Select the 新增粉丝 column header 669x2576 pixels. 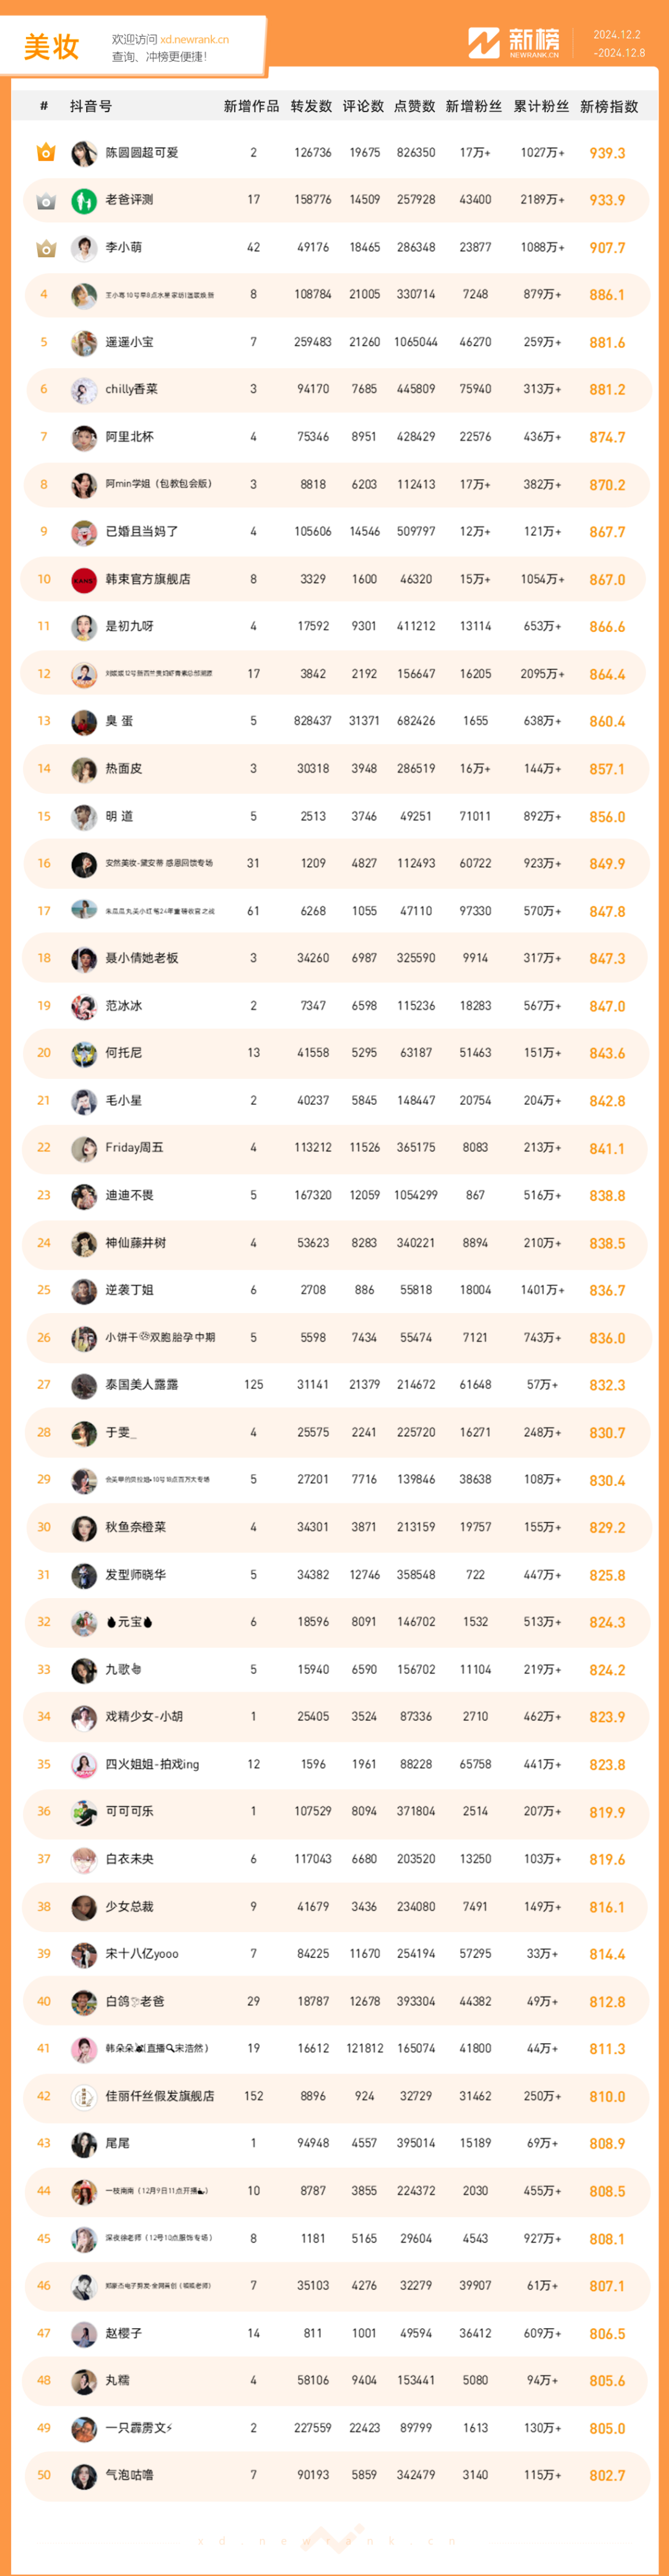tap(474, 106)
